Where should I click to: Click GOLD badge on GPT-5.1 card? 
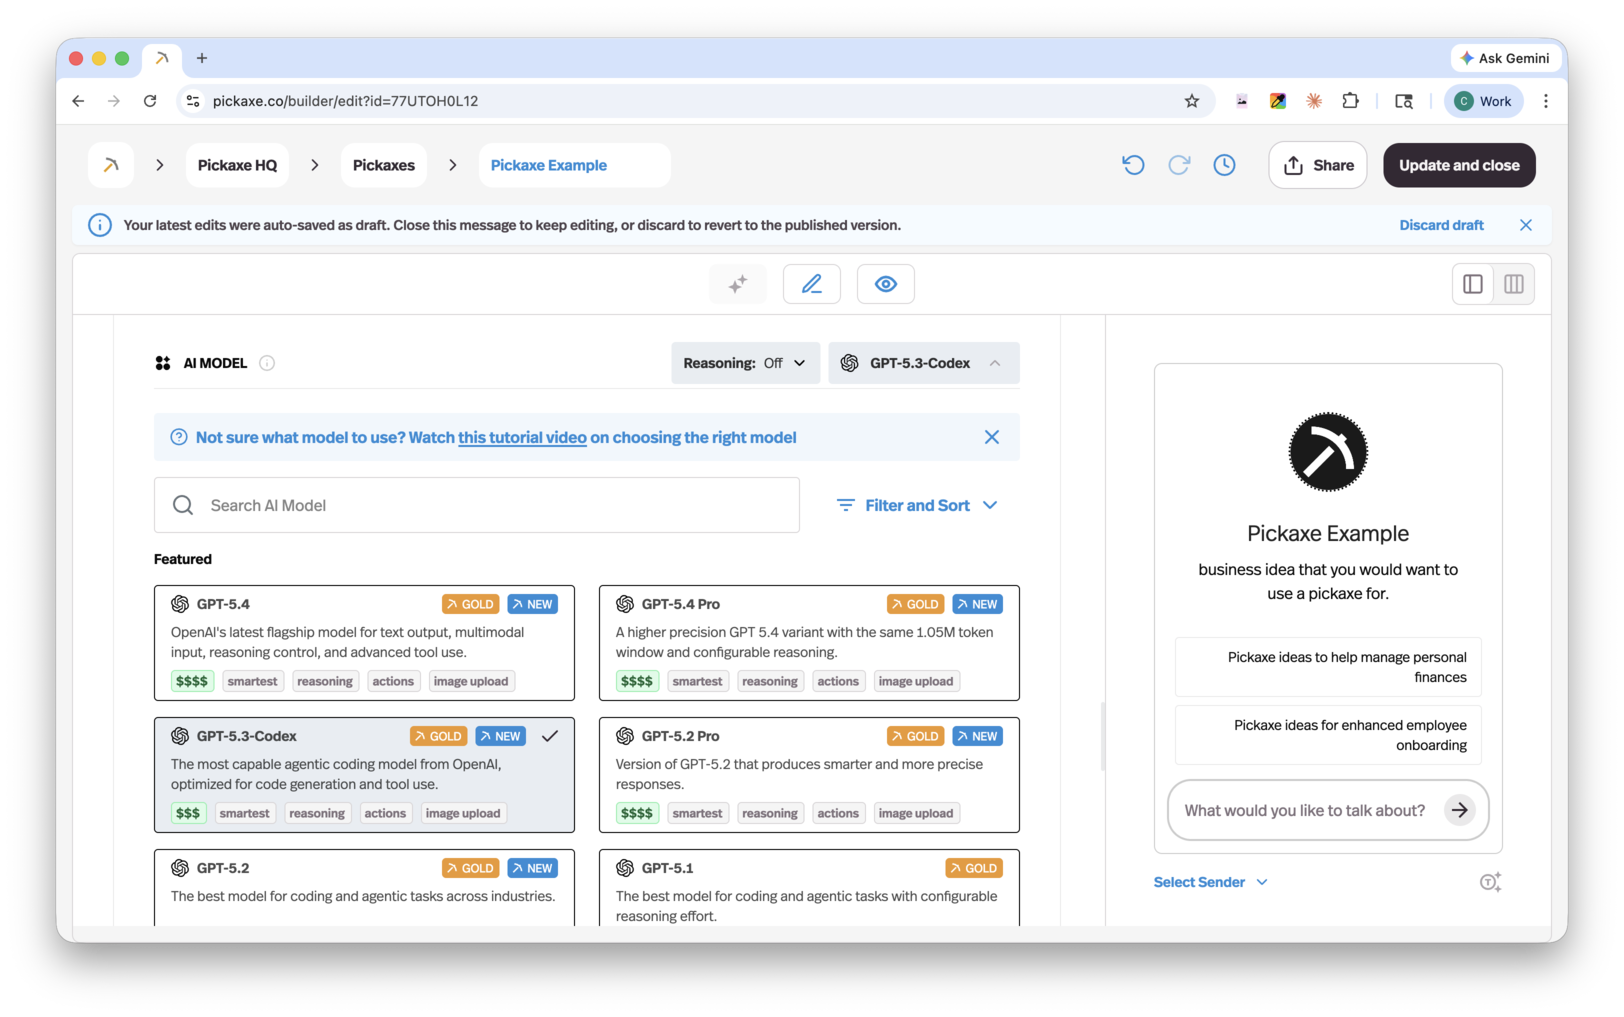[974, 868]
